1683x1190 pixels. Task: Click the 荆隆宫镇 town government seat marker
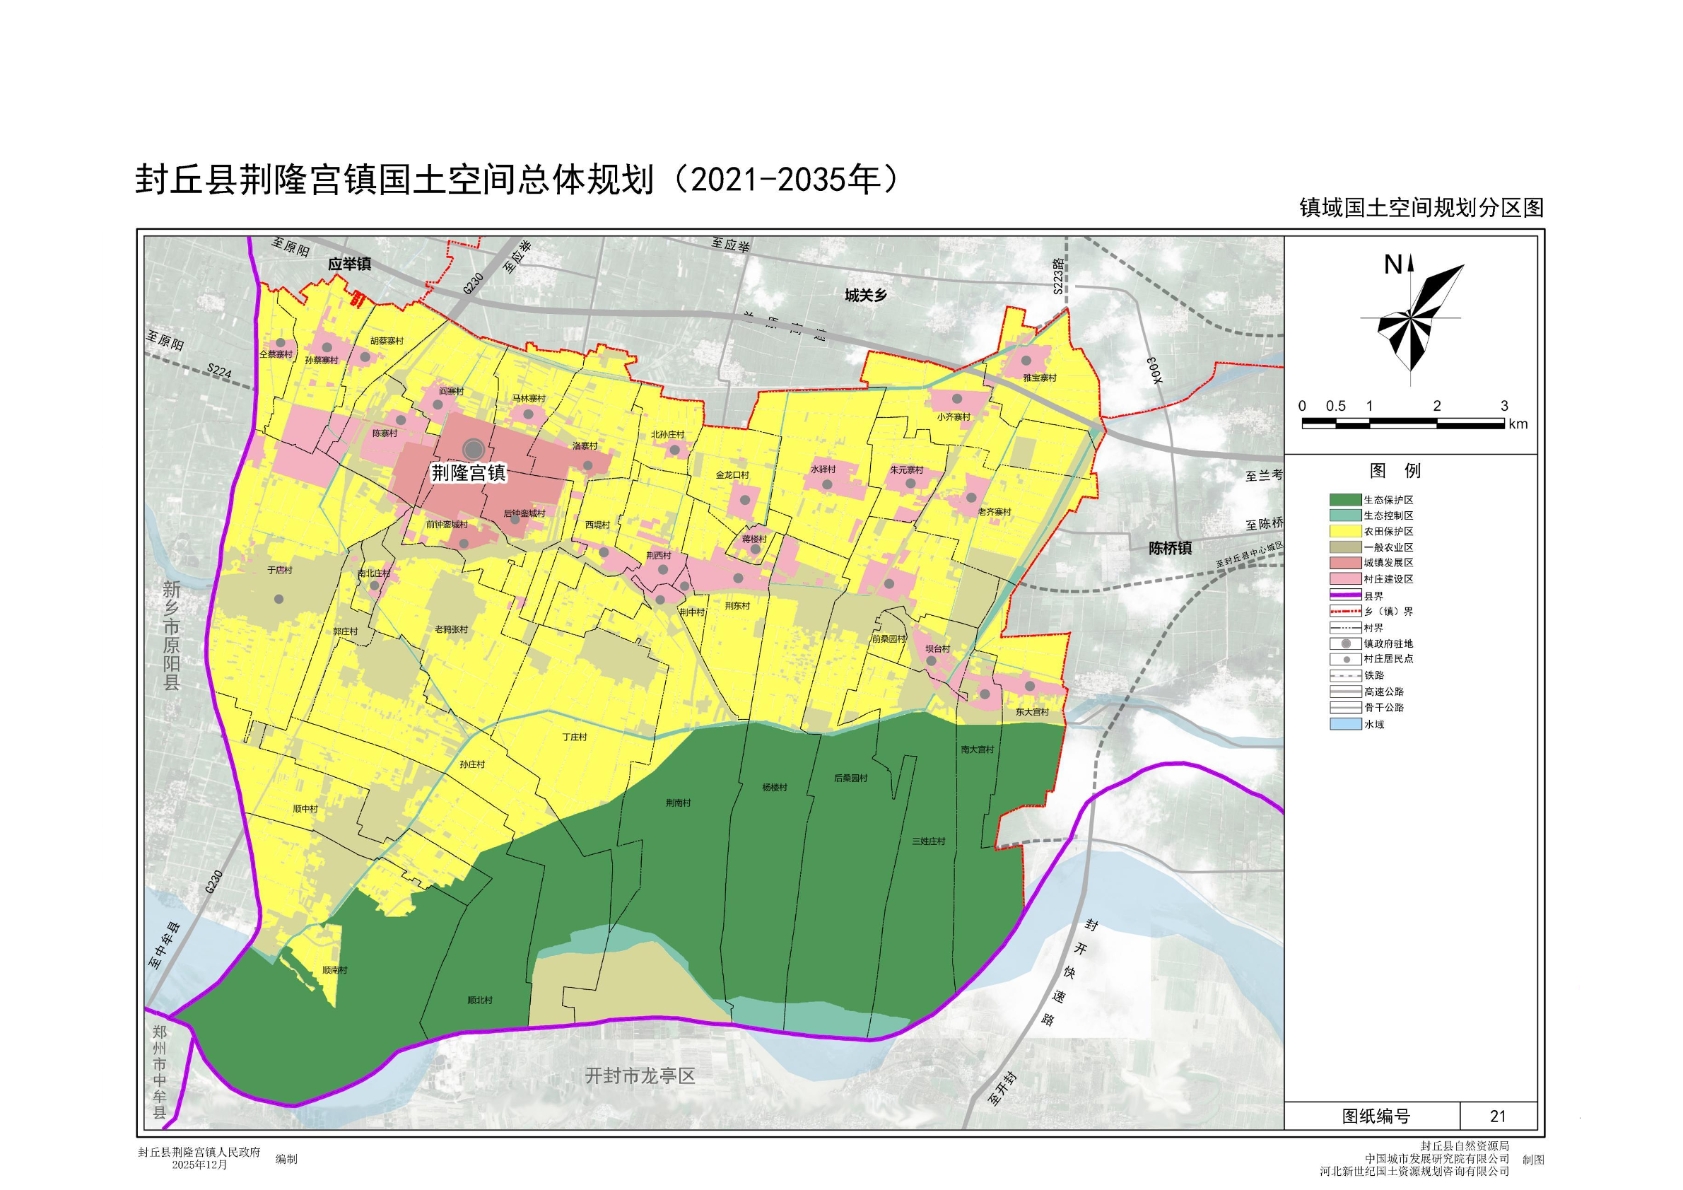click(x=473, y=450)
